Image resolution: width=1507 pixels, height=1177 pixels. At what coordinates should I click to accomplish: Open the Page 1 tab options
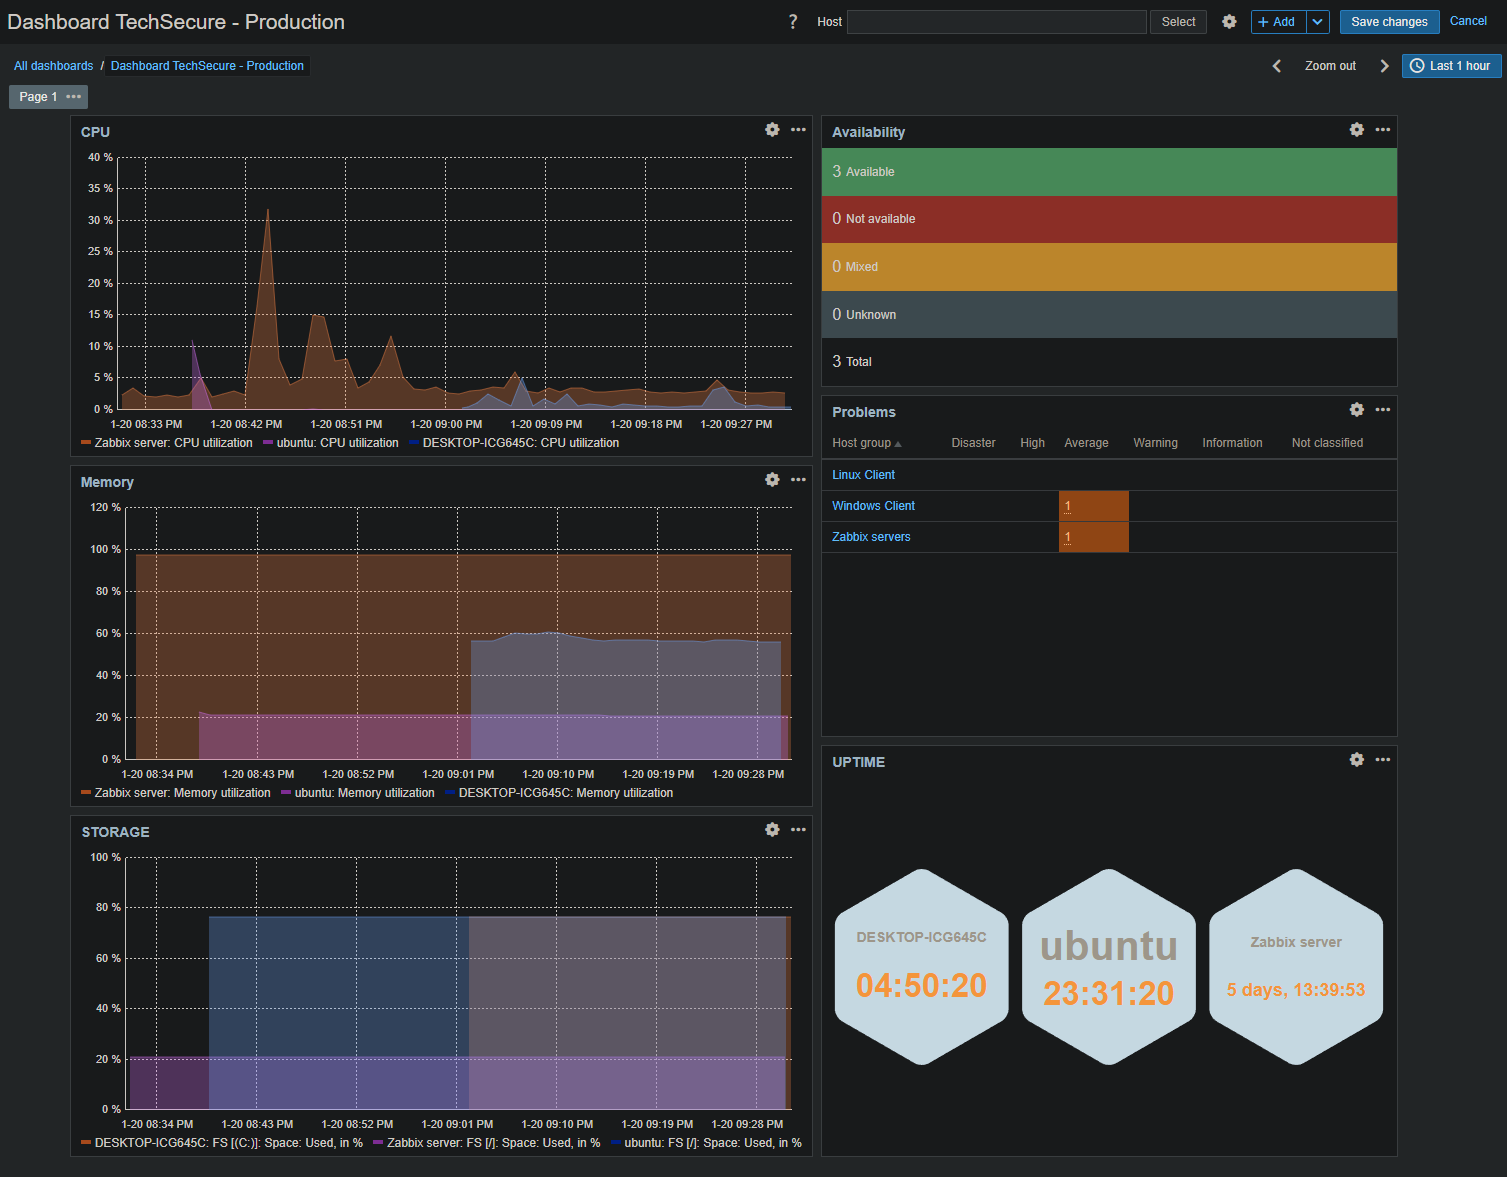(73, 97)
